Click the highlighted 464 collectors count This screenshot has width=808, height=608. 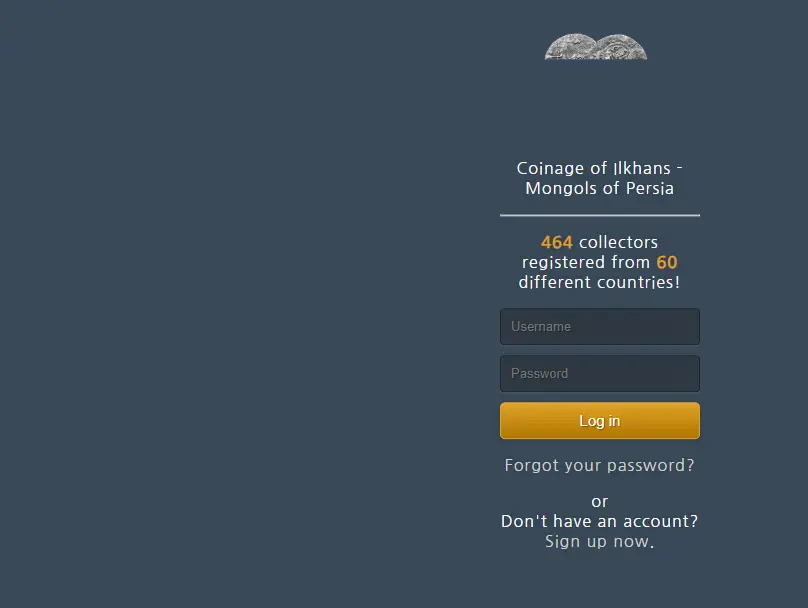click(x=557, y=242)
